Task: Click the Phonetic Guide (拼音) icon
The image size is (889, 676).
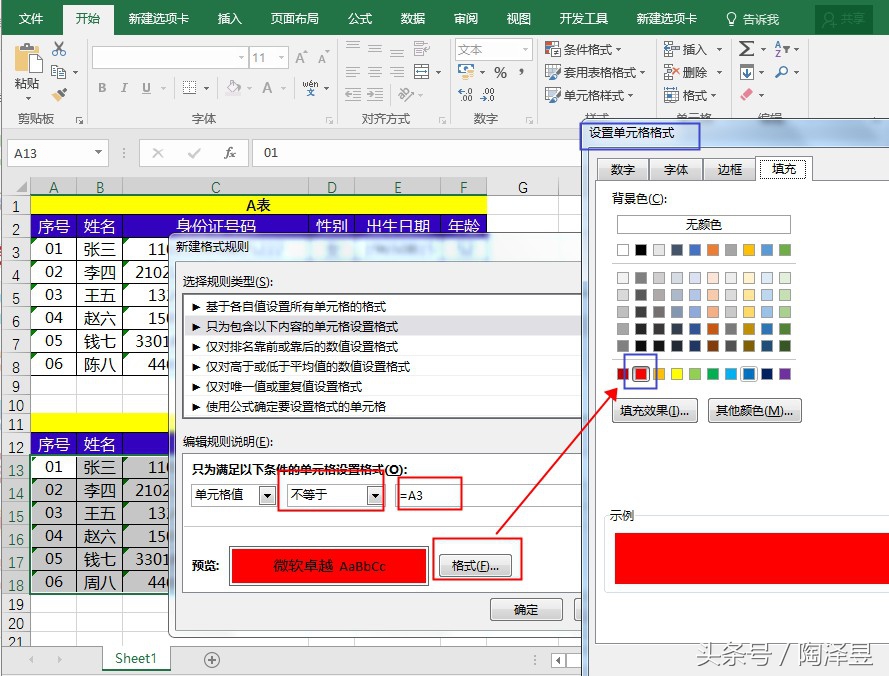Action: click(311, 87)
